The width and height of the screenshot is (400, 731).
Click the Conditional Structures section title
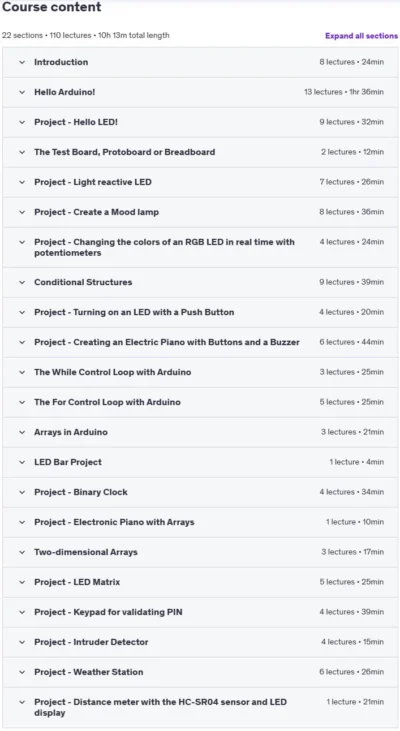pos(83,282)
